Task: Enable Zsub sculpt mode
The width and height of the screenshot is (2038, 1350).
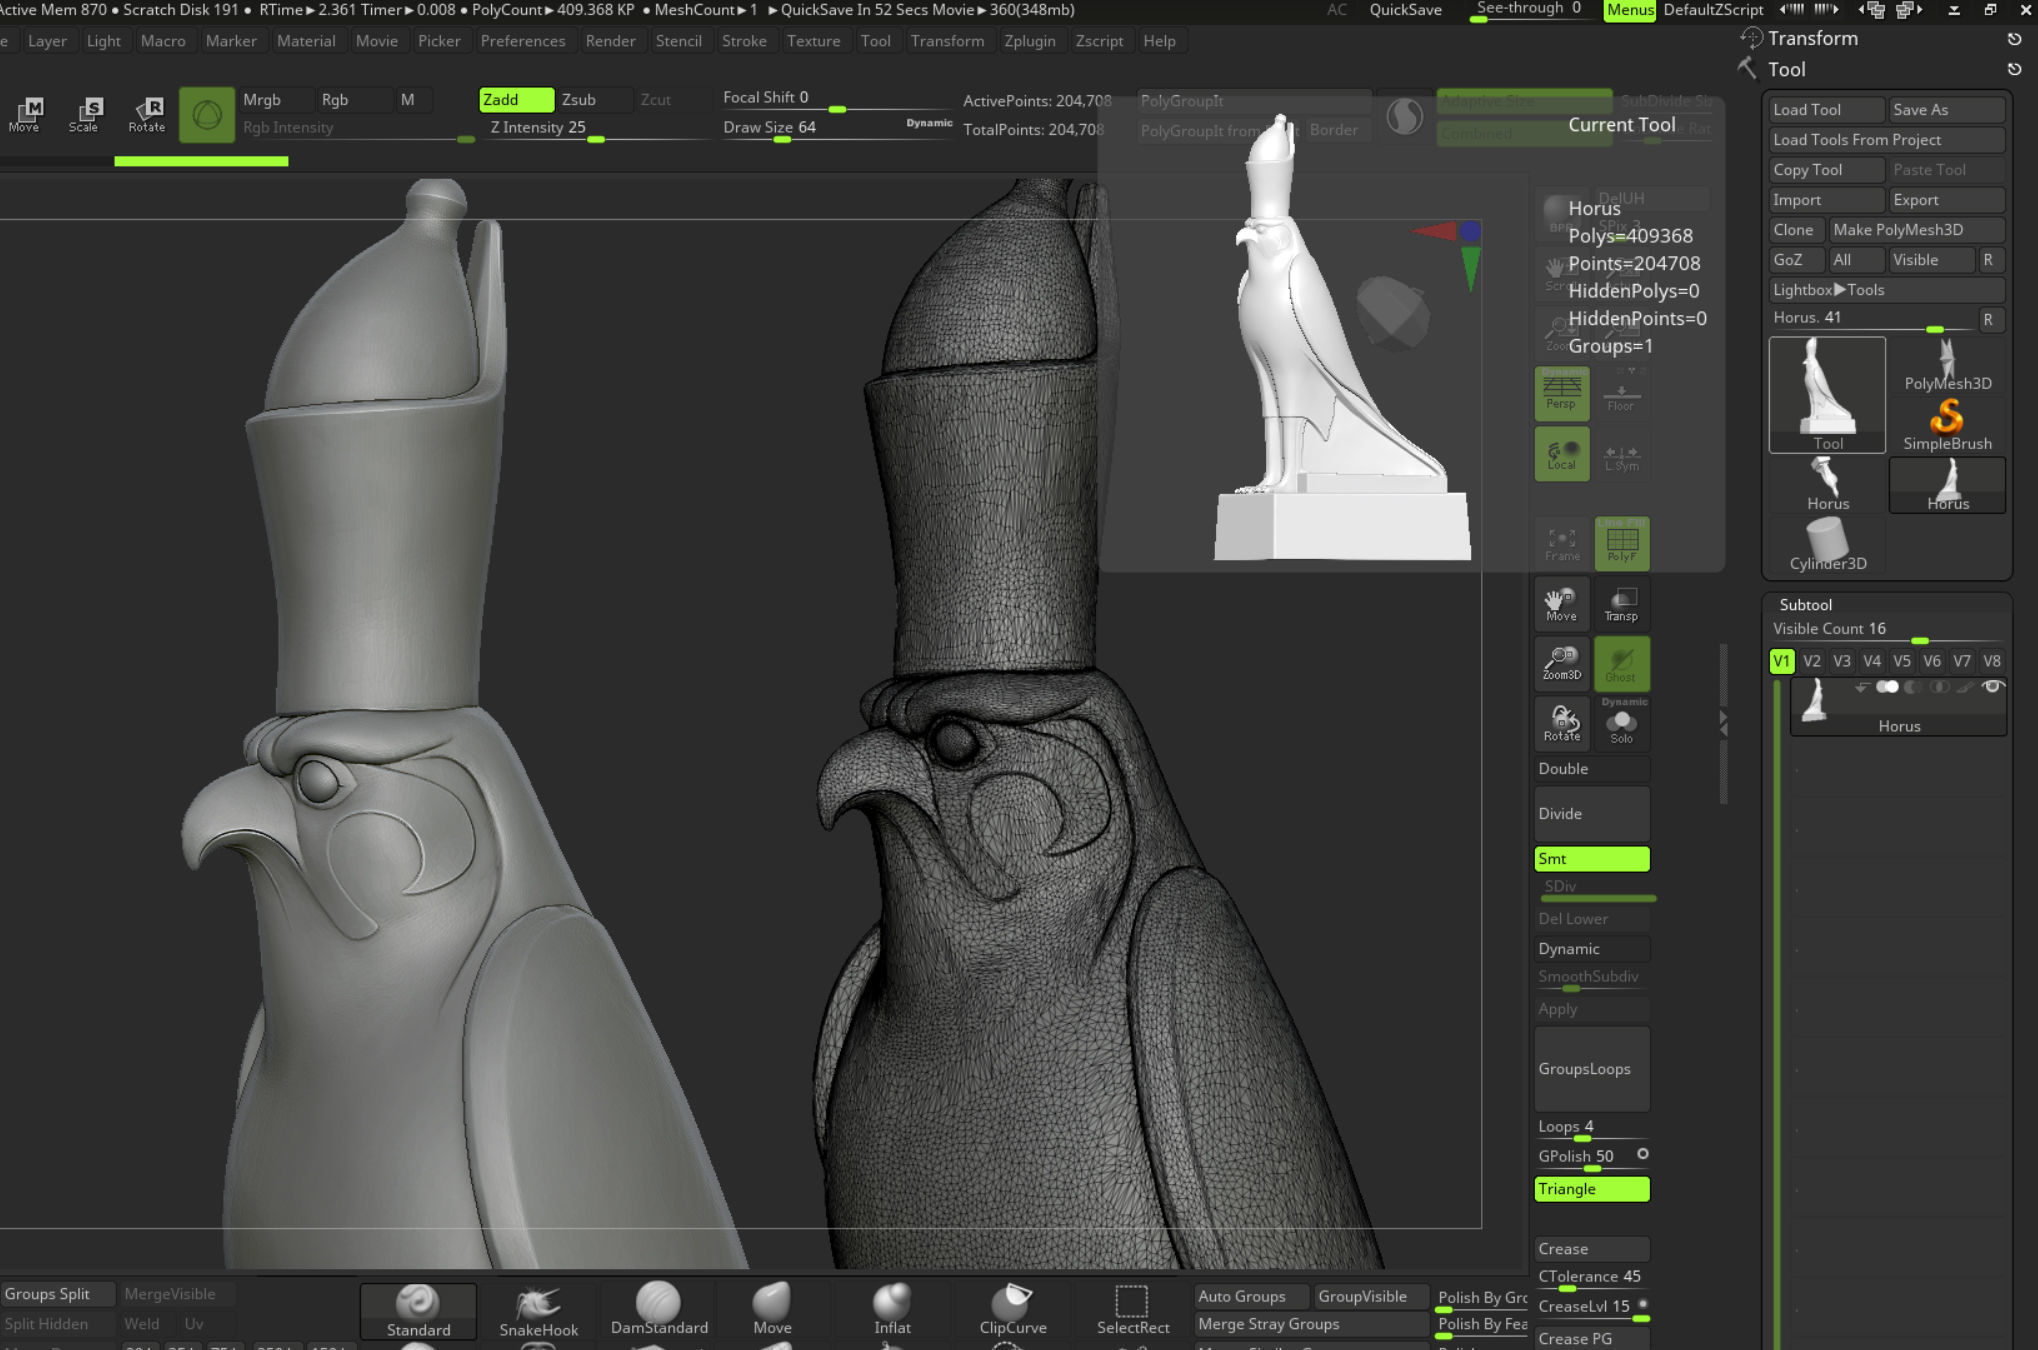Action: [595, 100]
